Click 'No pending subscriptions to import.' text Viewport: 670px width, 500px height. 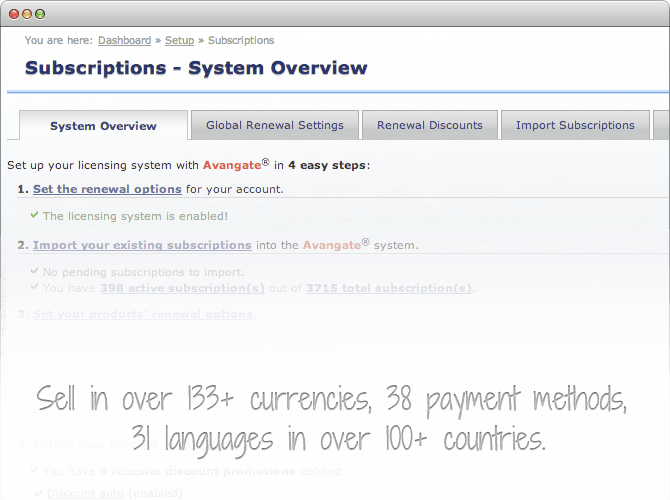pyautogui.click(x=144, y=272)
